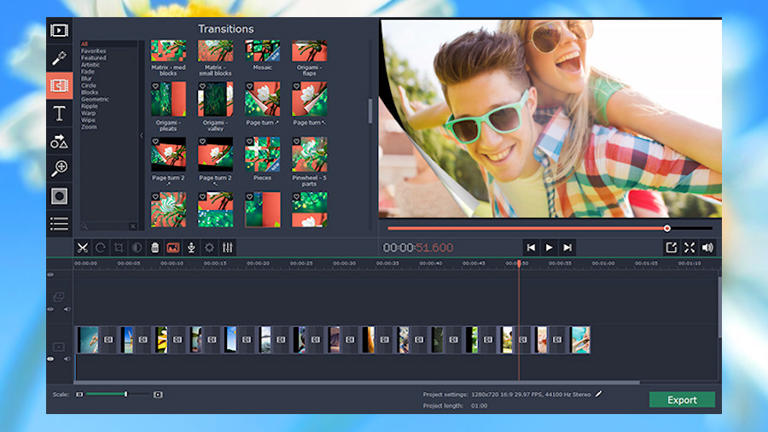This screenshot has height=432, width=768.
Task: Toggle overlay track visibility eye
Action: click(50, 309)
